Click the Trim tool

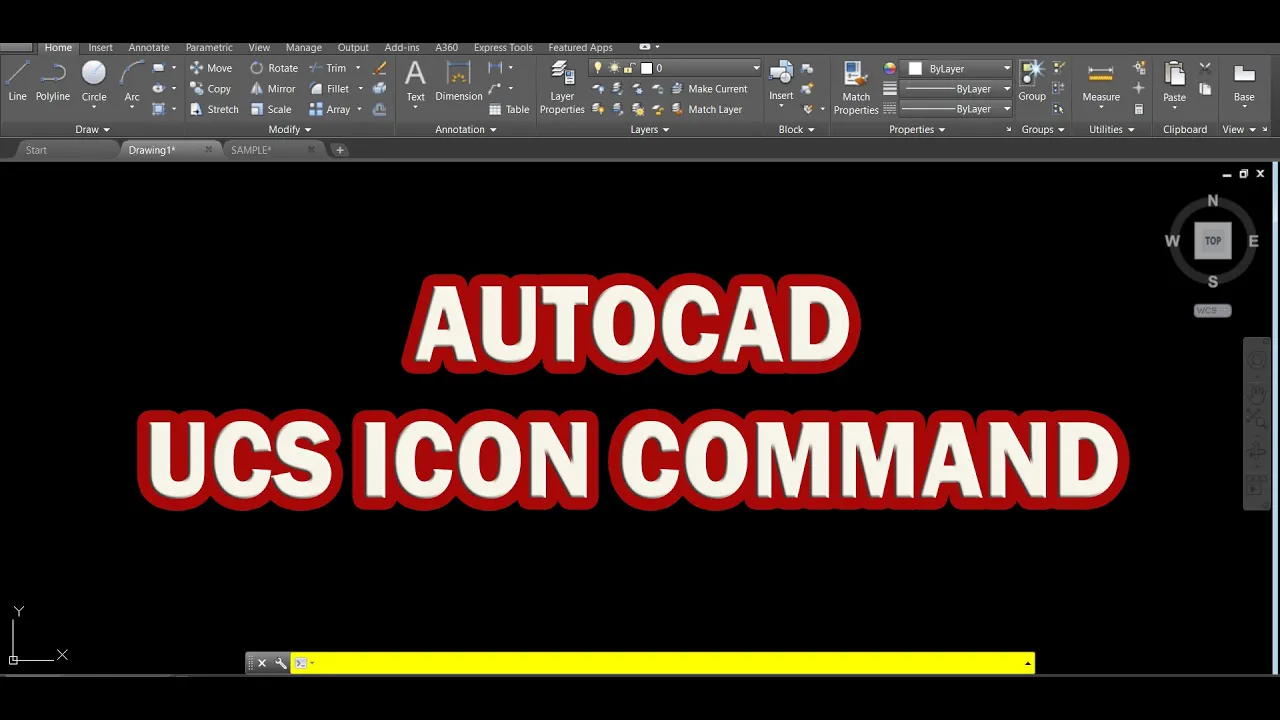point(327,68)
